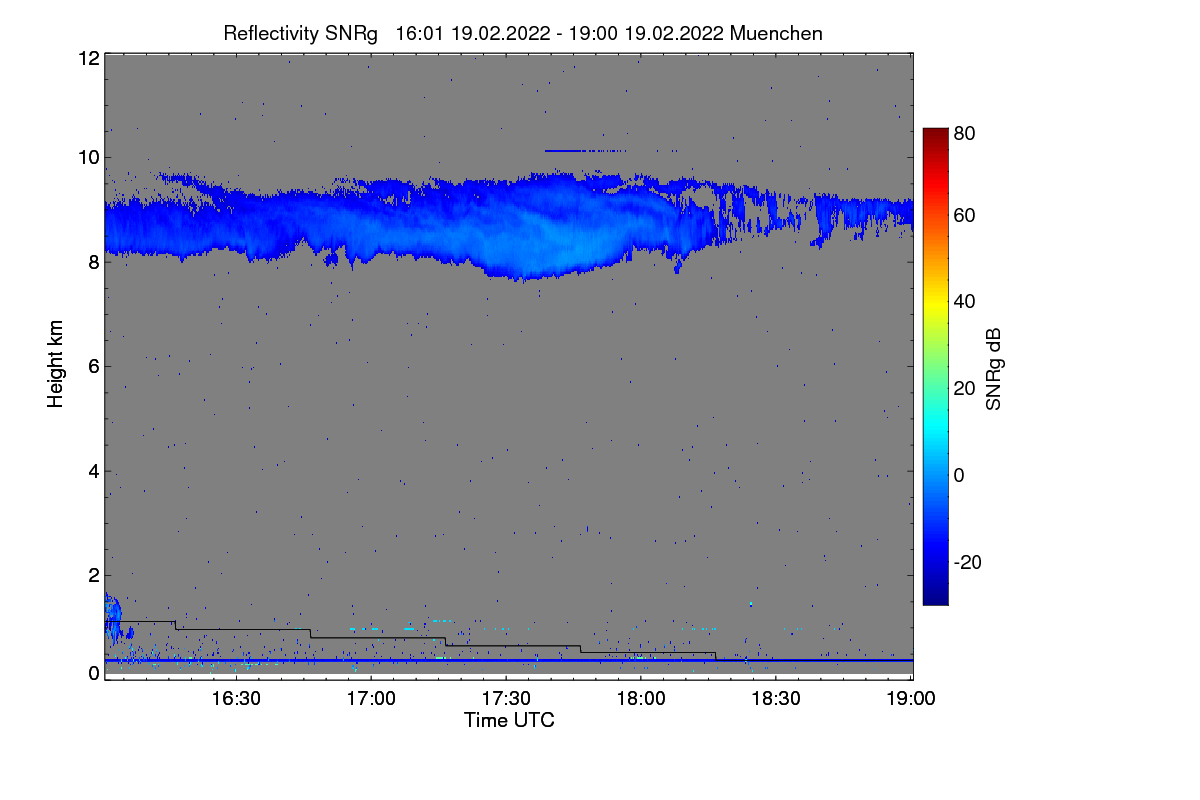Click the 18:00 time tick label
1200x800 pixels.
tap(641, 698)
